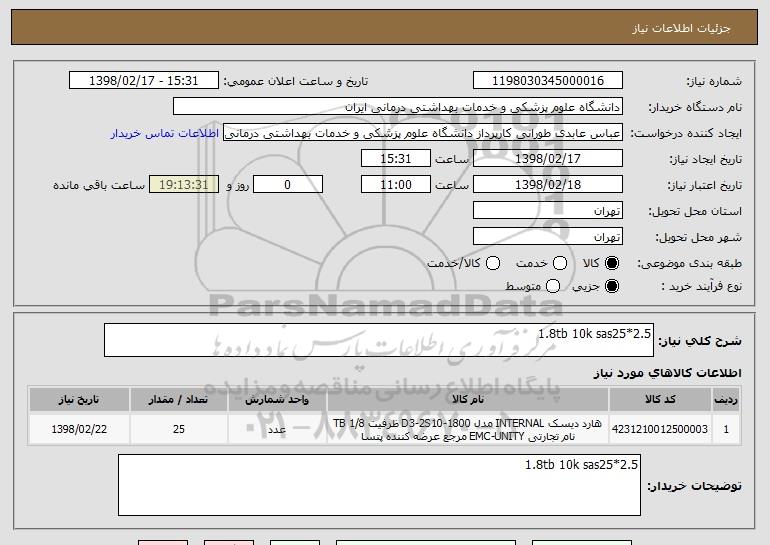Click the نام کالا column header
770x545 pixels.
pyautogui.click(x=468, y=400)
